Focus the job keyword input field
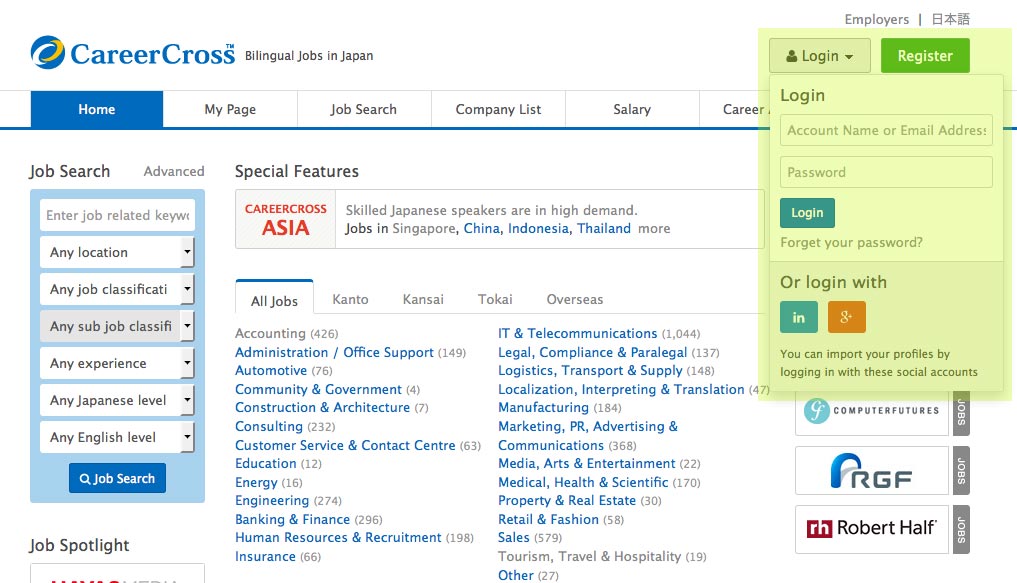 click(117, 215)
